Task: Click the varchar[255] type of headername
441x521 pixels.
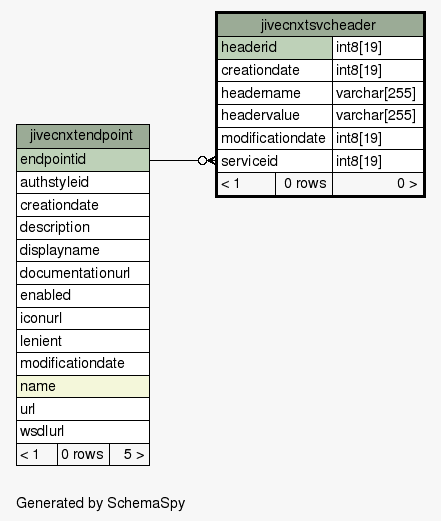Action: (x=378, y=93)
